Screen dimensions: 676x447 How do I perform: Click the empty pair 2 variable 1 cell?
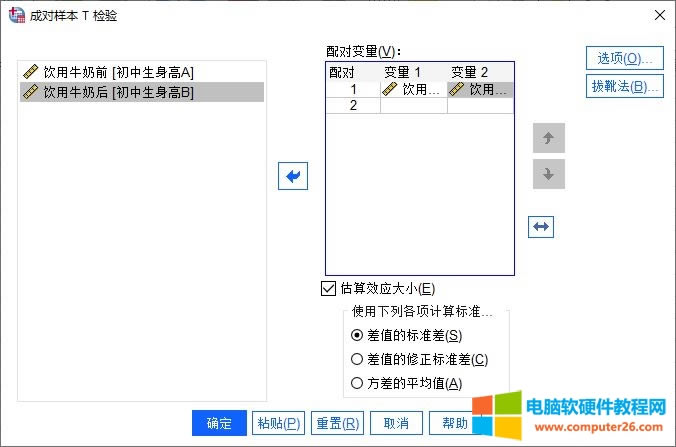coord(413,105)
